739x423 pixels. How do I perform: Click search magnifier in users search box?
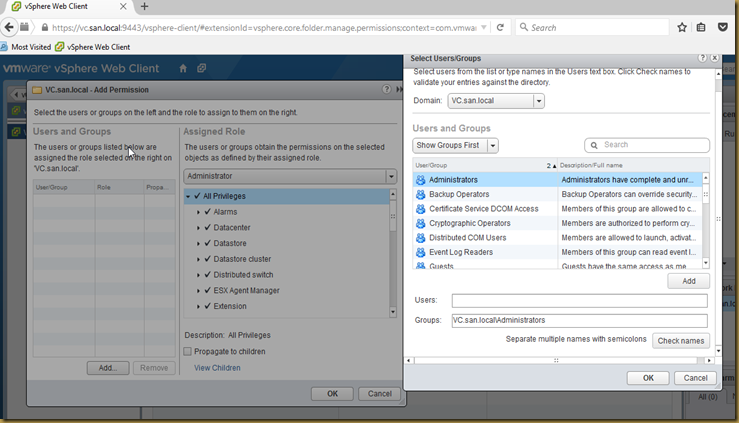(x=594, y=145)
